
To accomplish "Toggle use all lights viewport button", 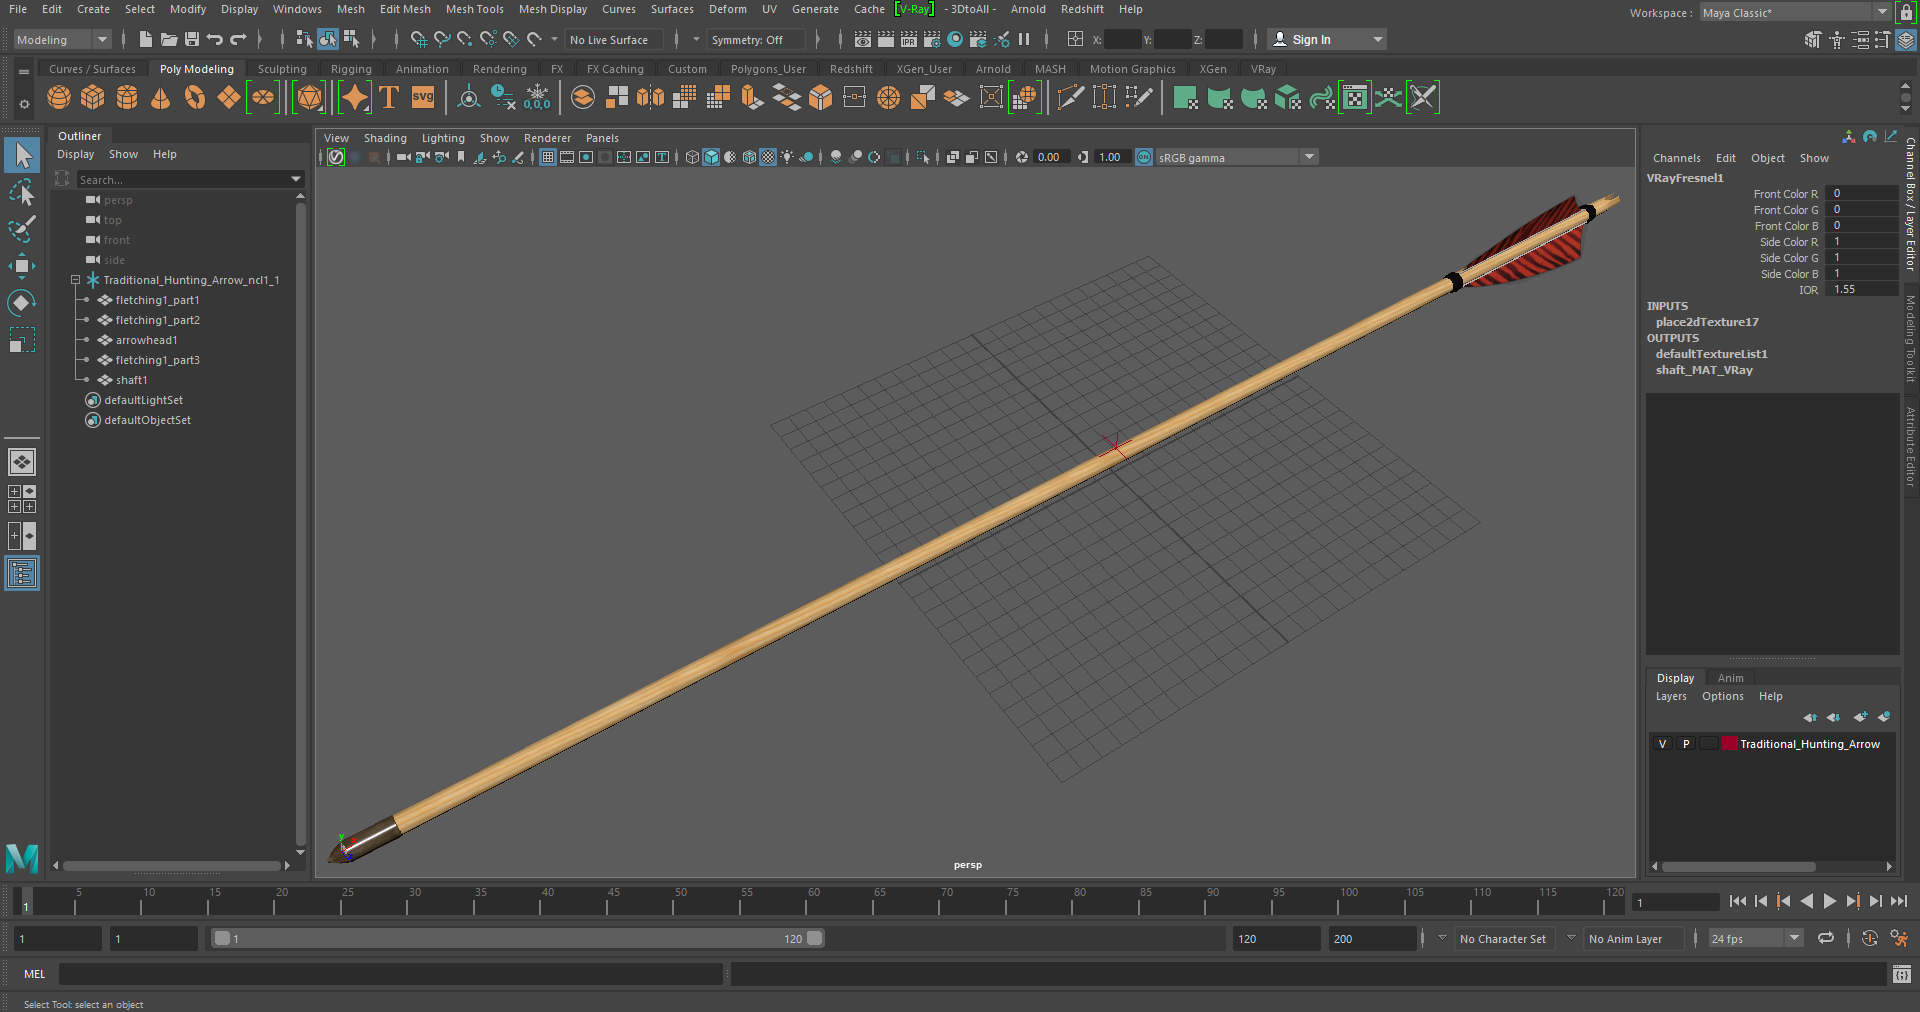I will pos(787,157).
